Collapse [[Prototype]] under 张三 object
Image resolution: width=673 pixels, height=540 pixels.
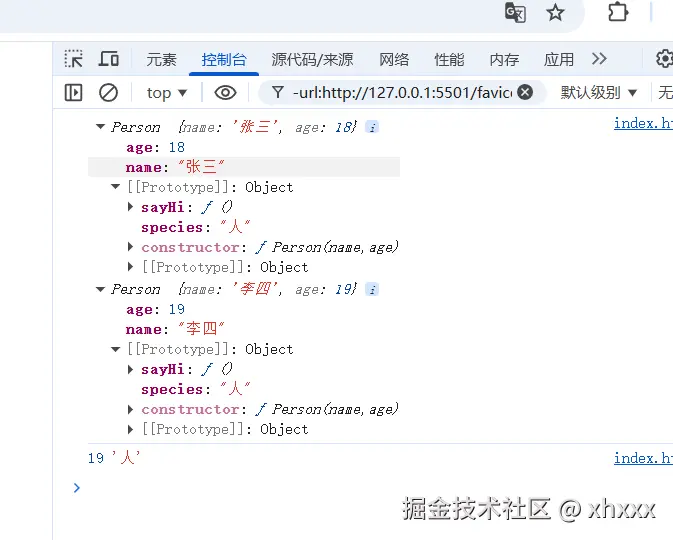[x=115, y=187]
